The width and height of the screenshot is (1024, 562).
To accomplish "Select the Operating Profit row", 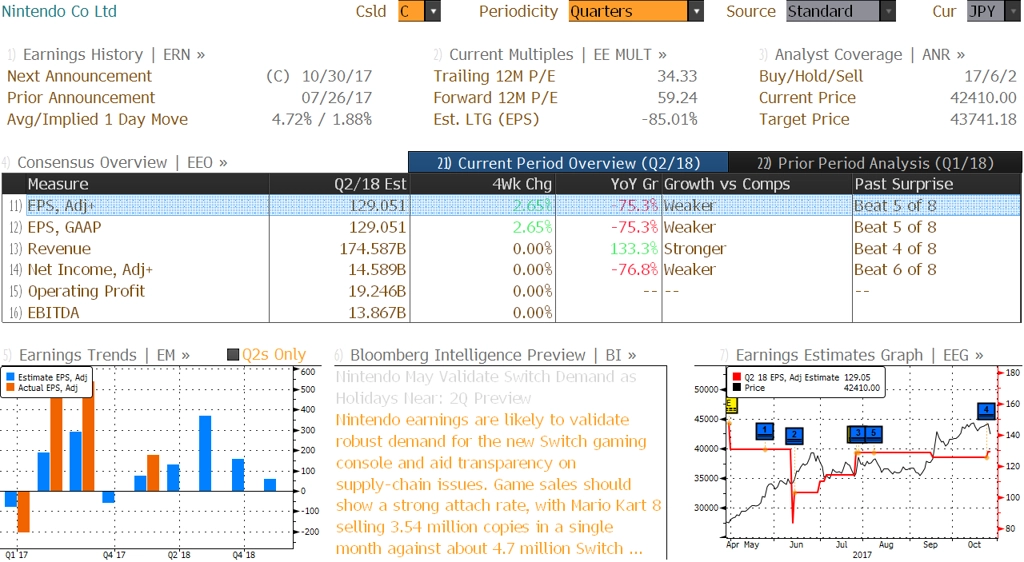I will click(x=511, y=291).
